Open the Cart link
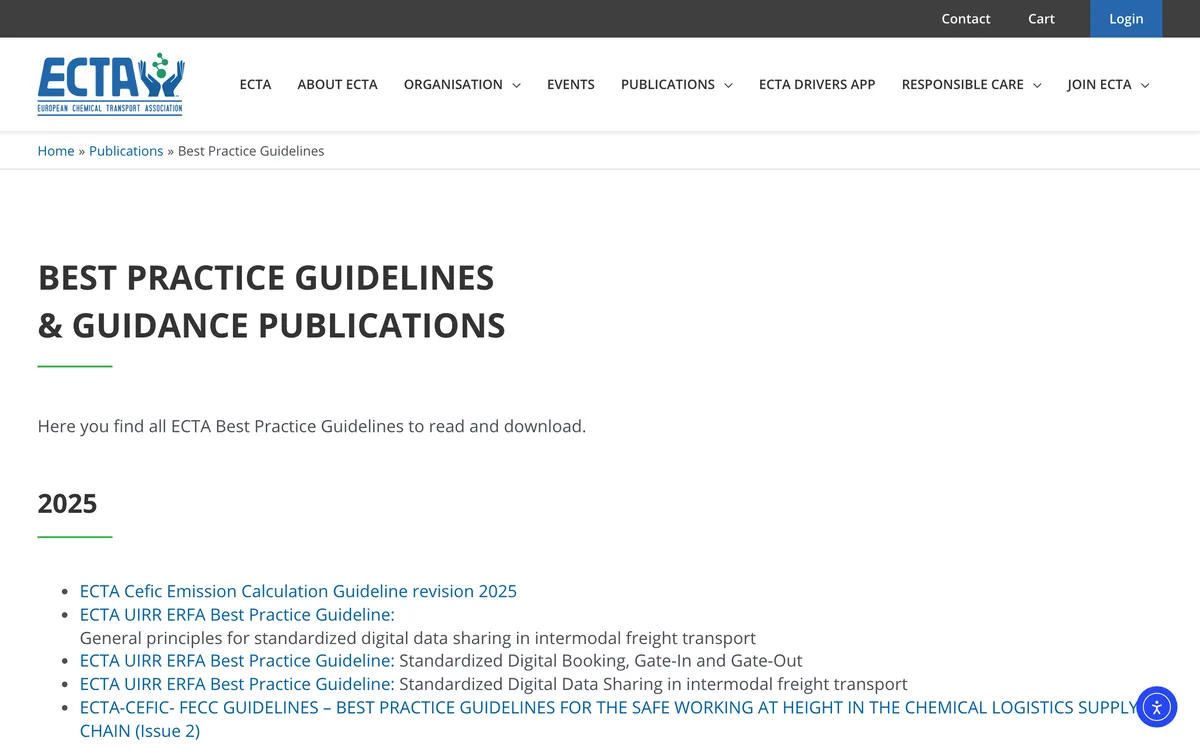This screenshot has width=1200, height=750. coord(1041,19)
